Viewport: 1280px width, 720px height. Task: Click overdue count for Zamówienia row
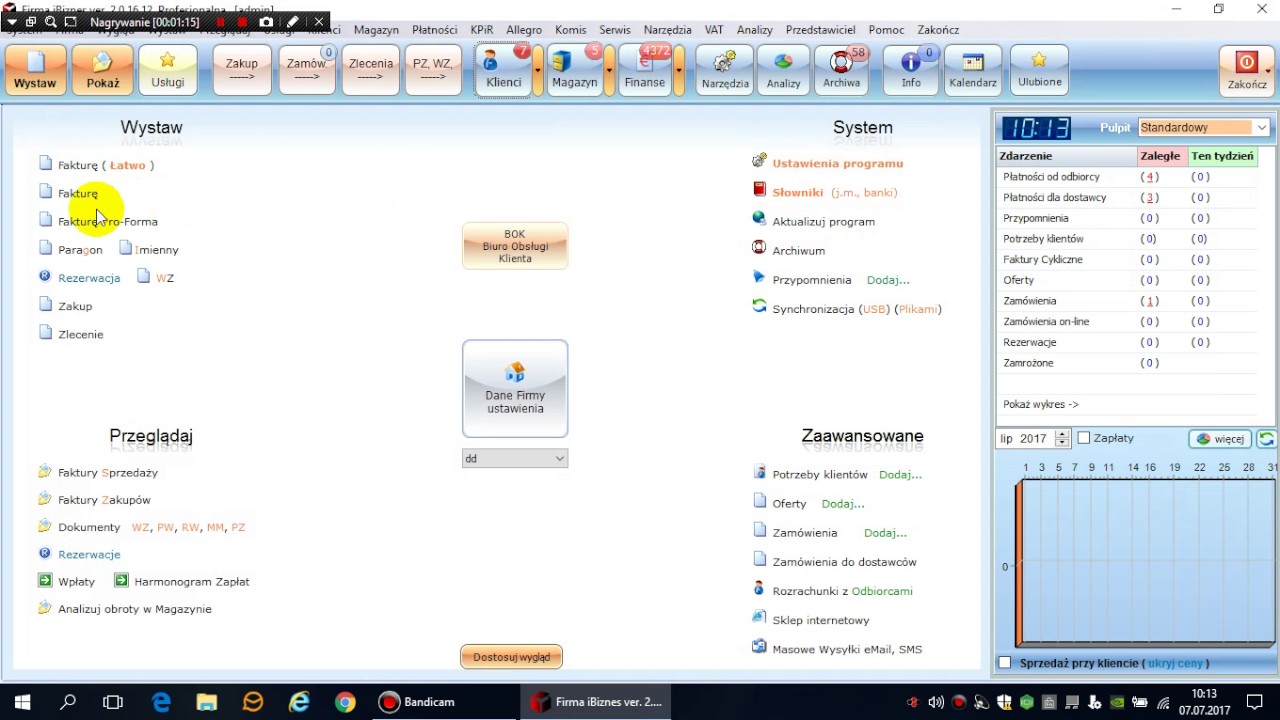[1149, 301]
